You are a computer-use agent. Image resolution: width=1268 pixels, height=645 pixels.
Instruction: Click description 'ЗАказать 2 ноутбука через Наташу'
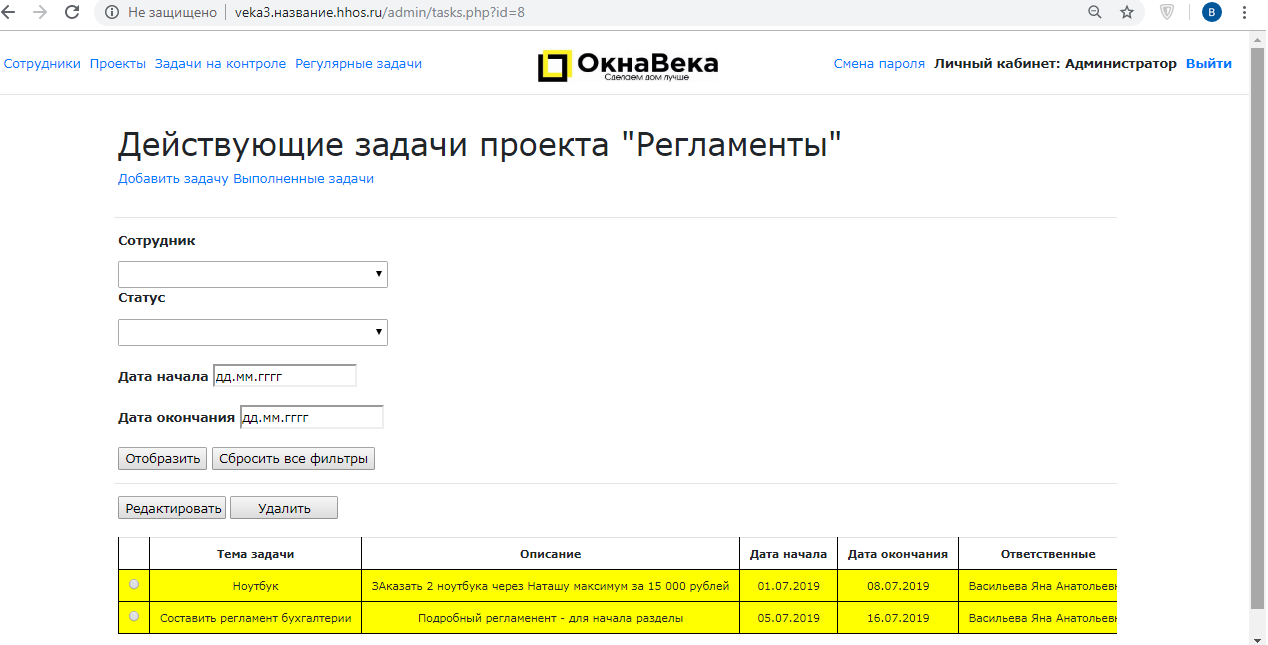[x=550, y=586]
